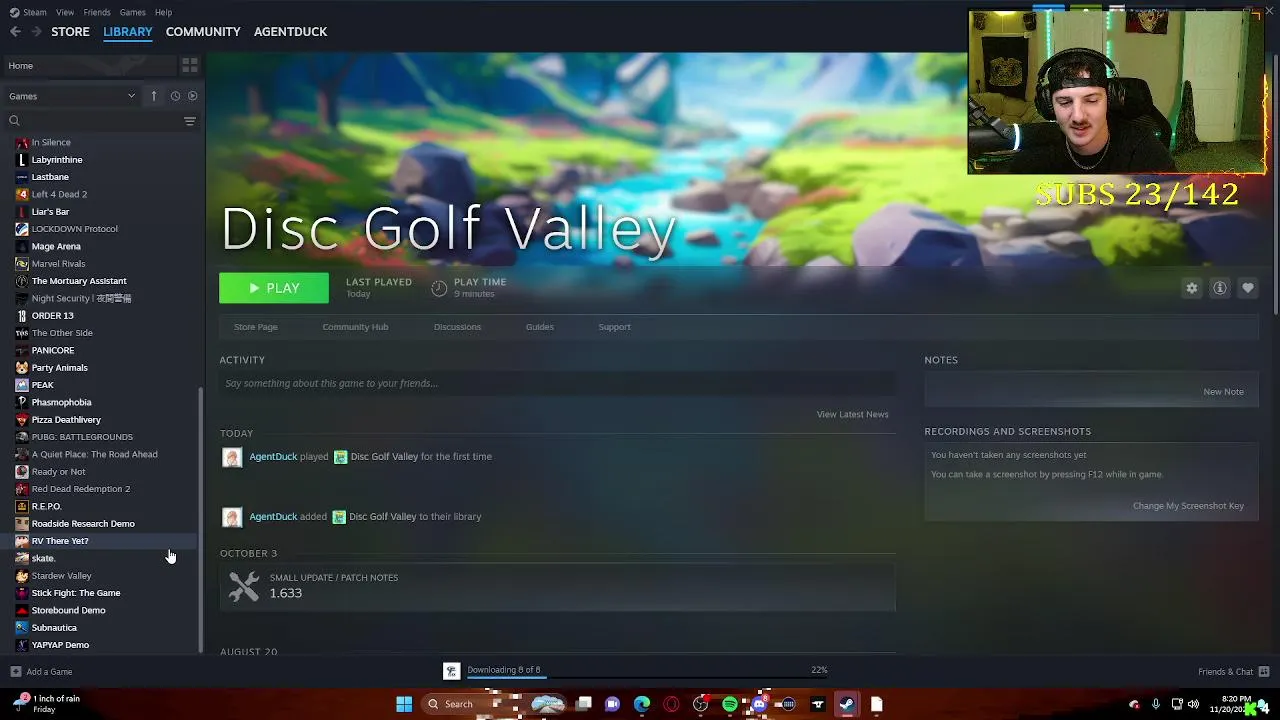This screenshot has height=720, width=1280.
Task: Create a New Note
Action: pos(1223,392)
